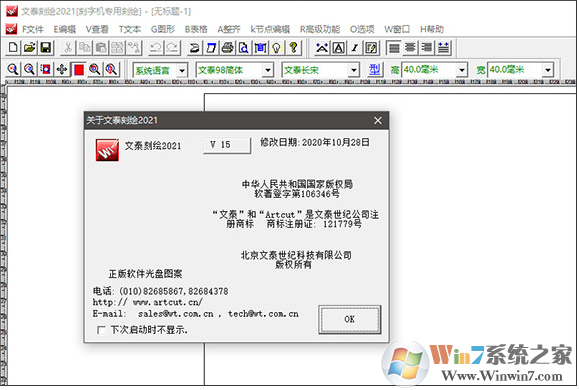Select the node editing curve icon

322,48
